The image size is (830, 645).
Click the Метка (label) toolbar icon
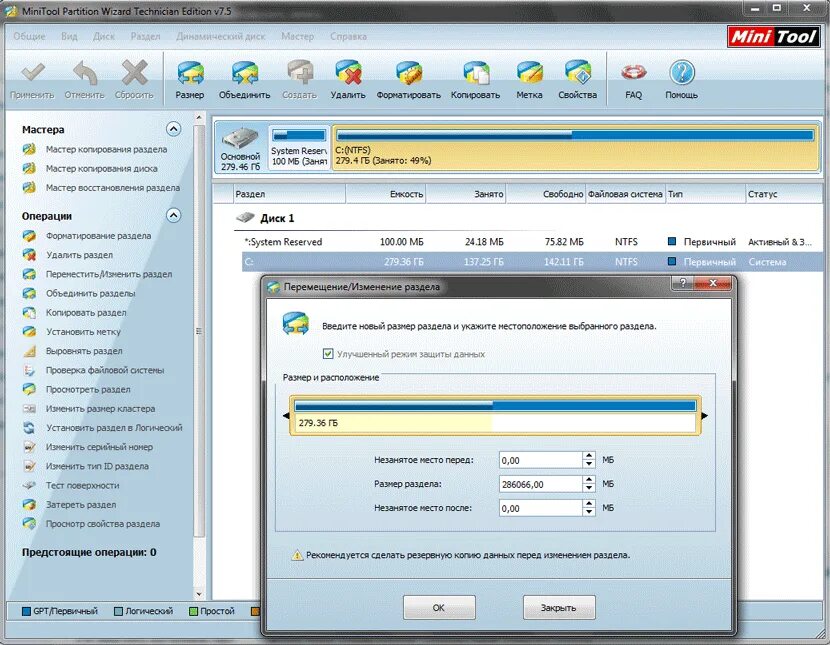click(529, 73)
